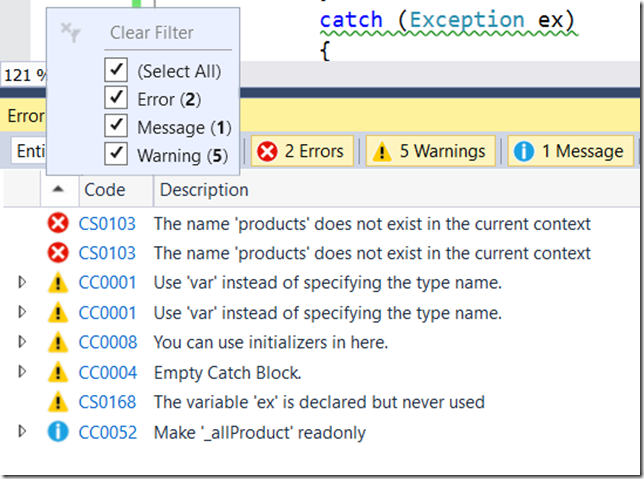Open the Entire Solution scope dropdown

pos(29,151)
